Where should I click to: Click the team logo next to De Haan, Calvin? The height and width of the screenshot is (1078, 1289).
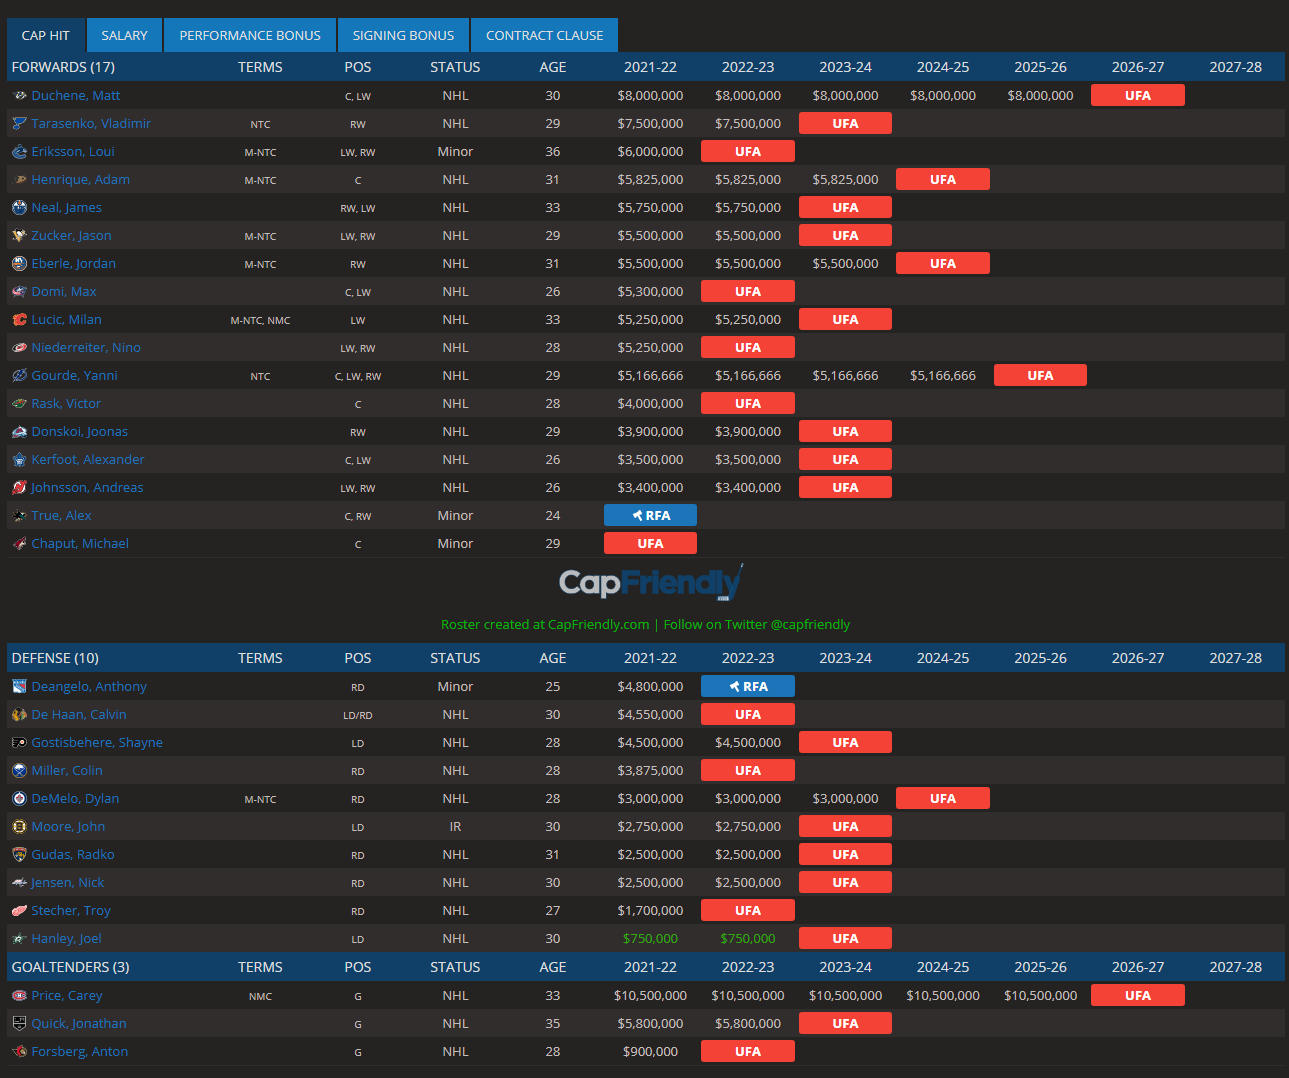tap(19, 715)
